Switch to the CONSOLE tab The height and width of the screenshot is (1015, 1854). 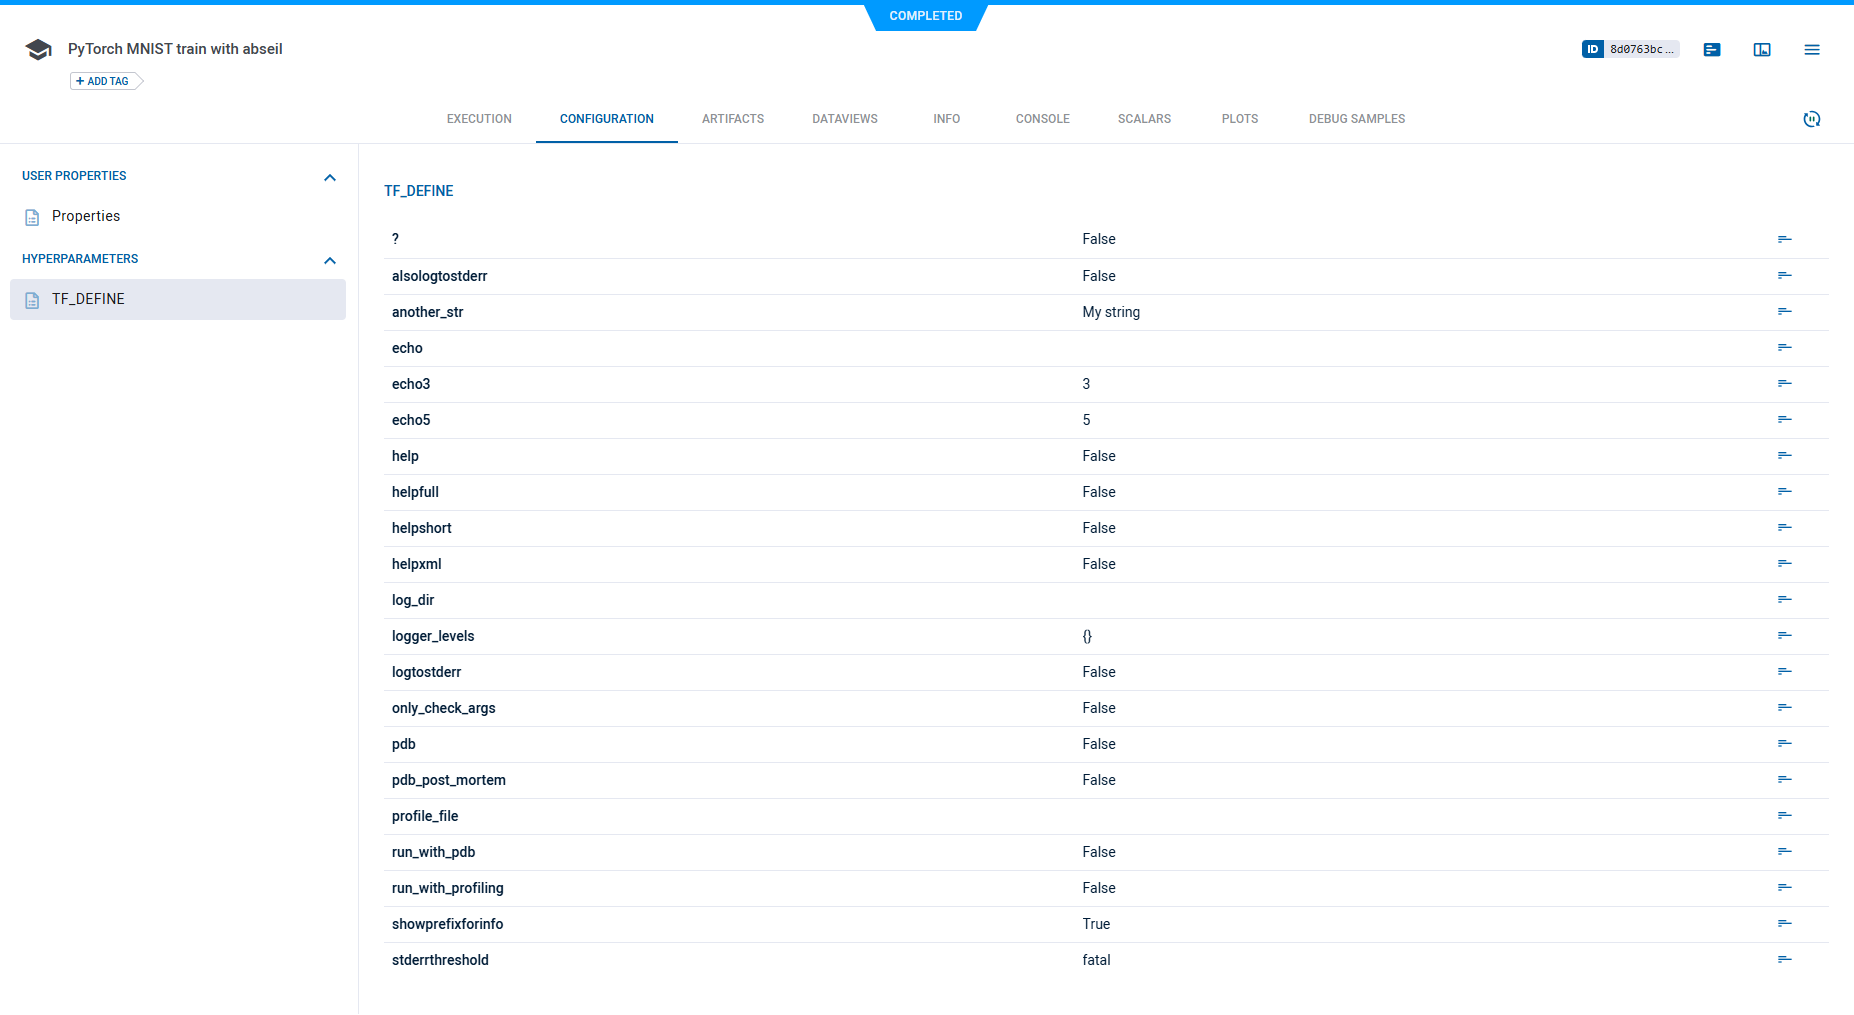1042,118
